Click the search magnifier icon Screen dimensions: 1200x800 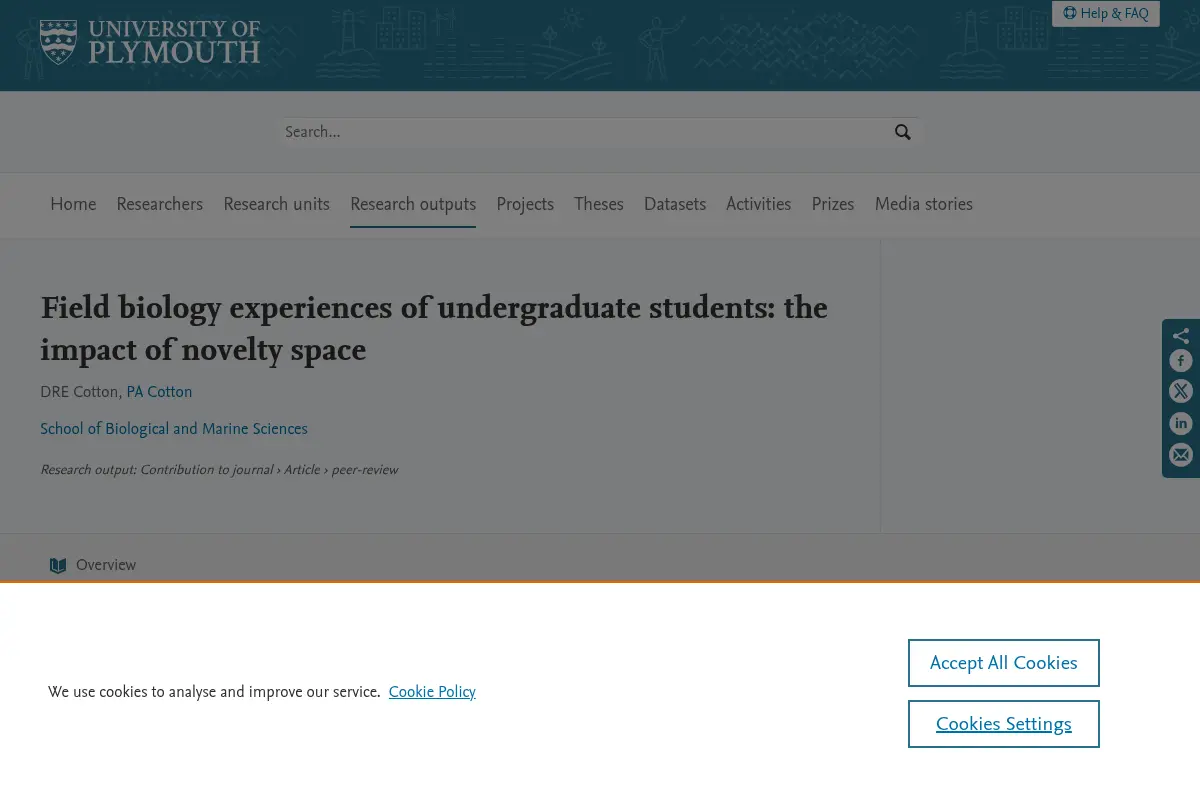tap(903, 132)
